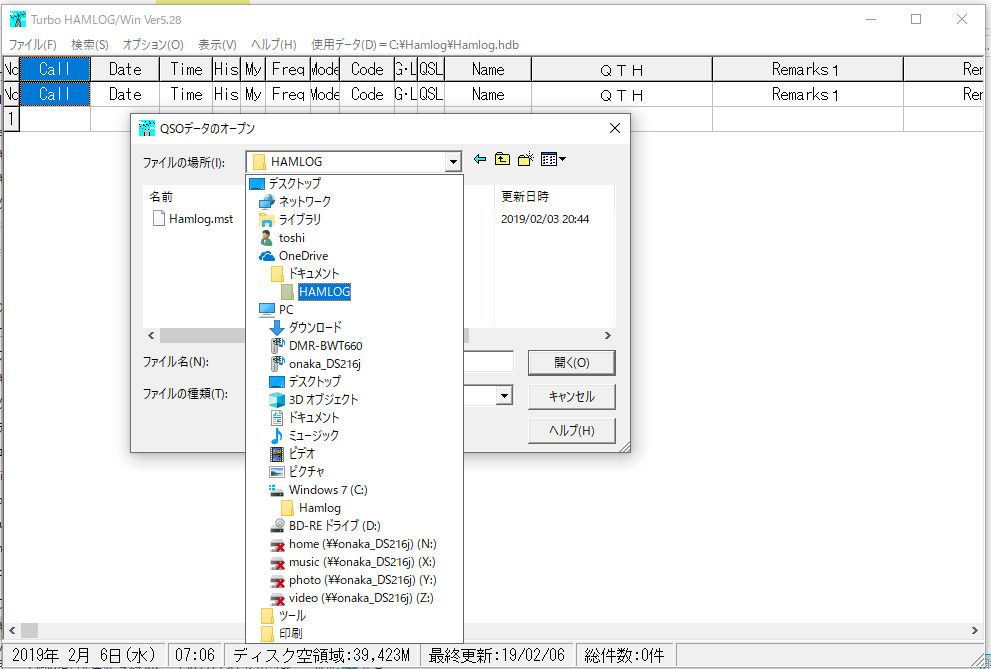Click the back arrow icon in the dialog
991x669 pixels.
click(480, 159)
